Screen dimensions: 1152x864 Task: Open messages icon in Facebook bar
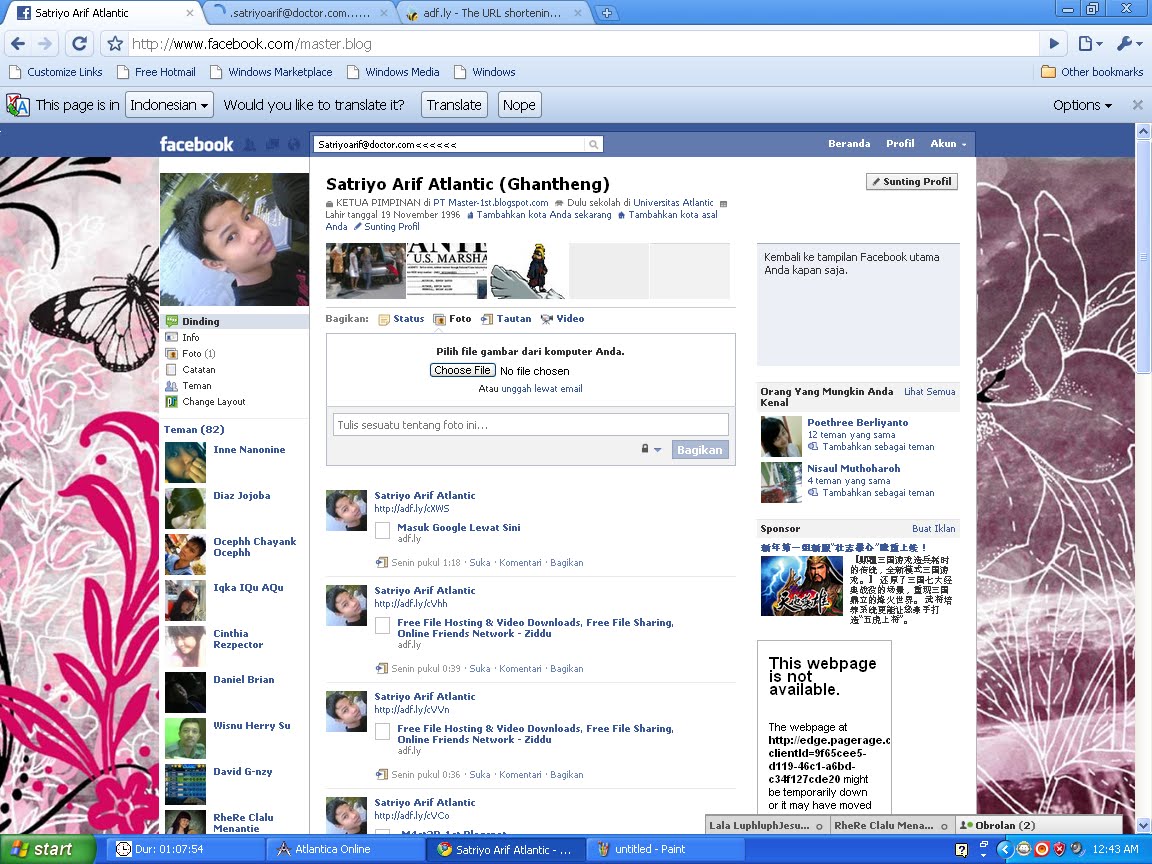pyautogui.click(x=272, y=144)
